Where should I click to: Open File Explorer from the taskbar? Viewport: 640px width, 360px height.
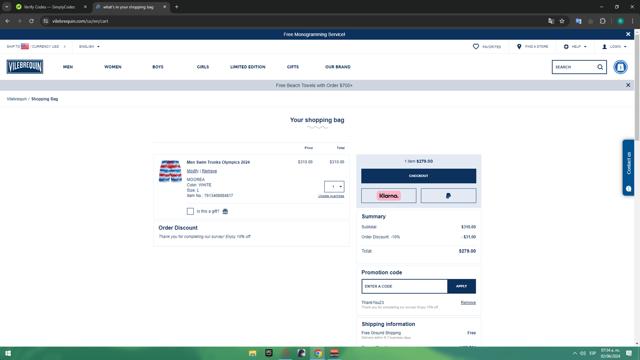click(253, 353)
